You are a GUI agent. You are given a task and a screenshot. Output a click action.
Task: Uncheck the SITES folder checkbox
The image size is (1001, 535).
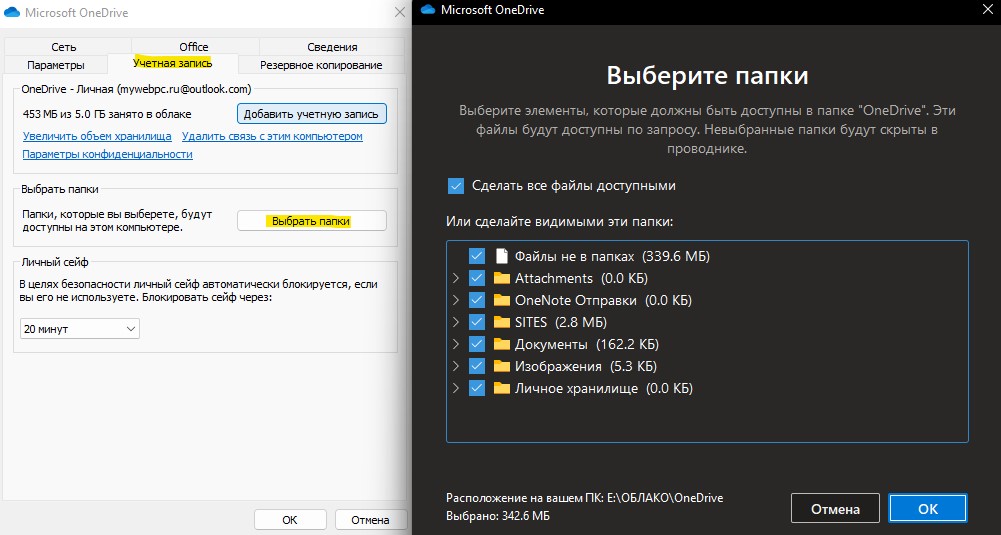tap(477, 322)
